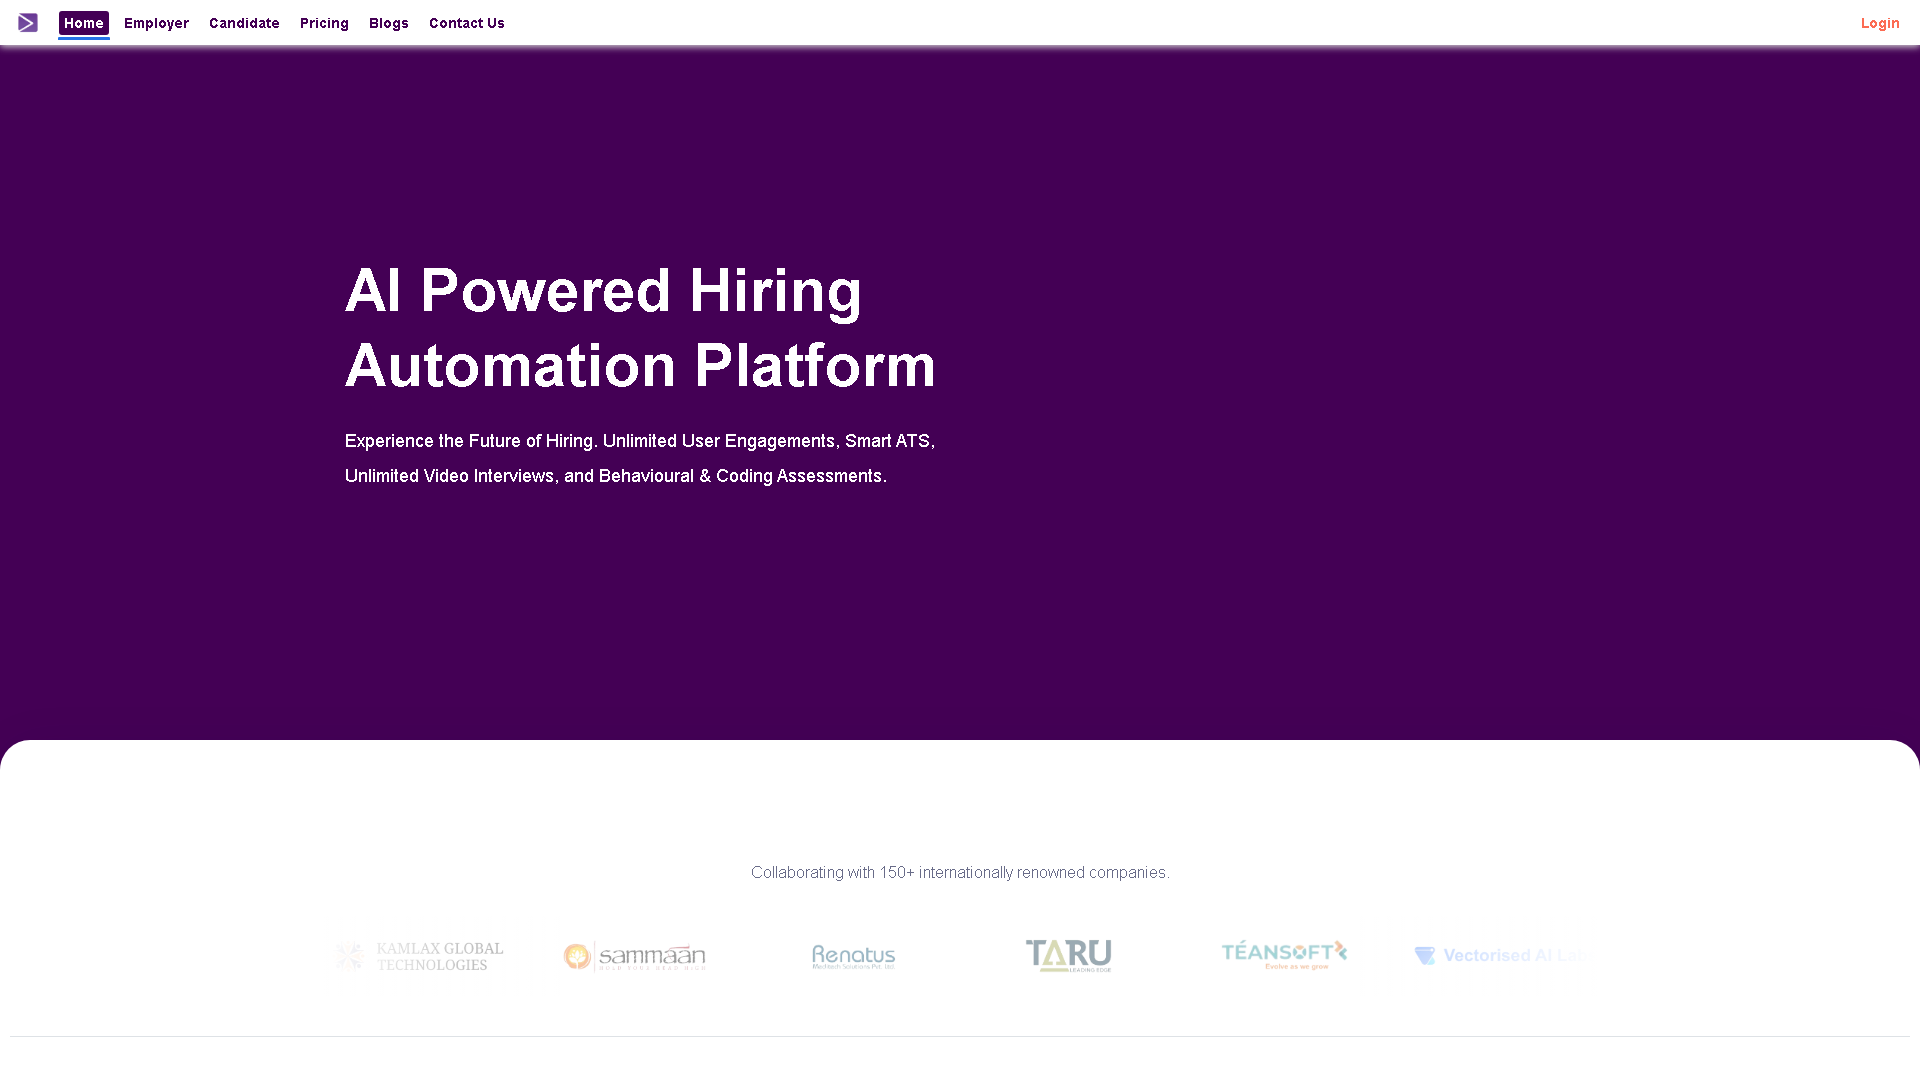Go to the Pricing page

[x=324, y=23]
